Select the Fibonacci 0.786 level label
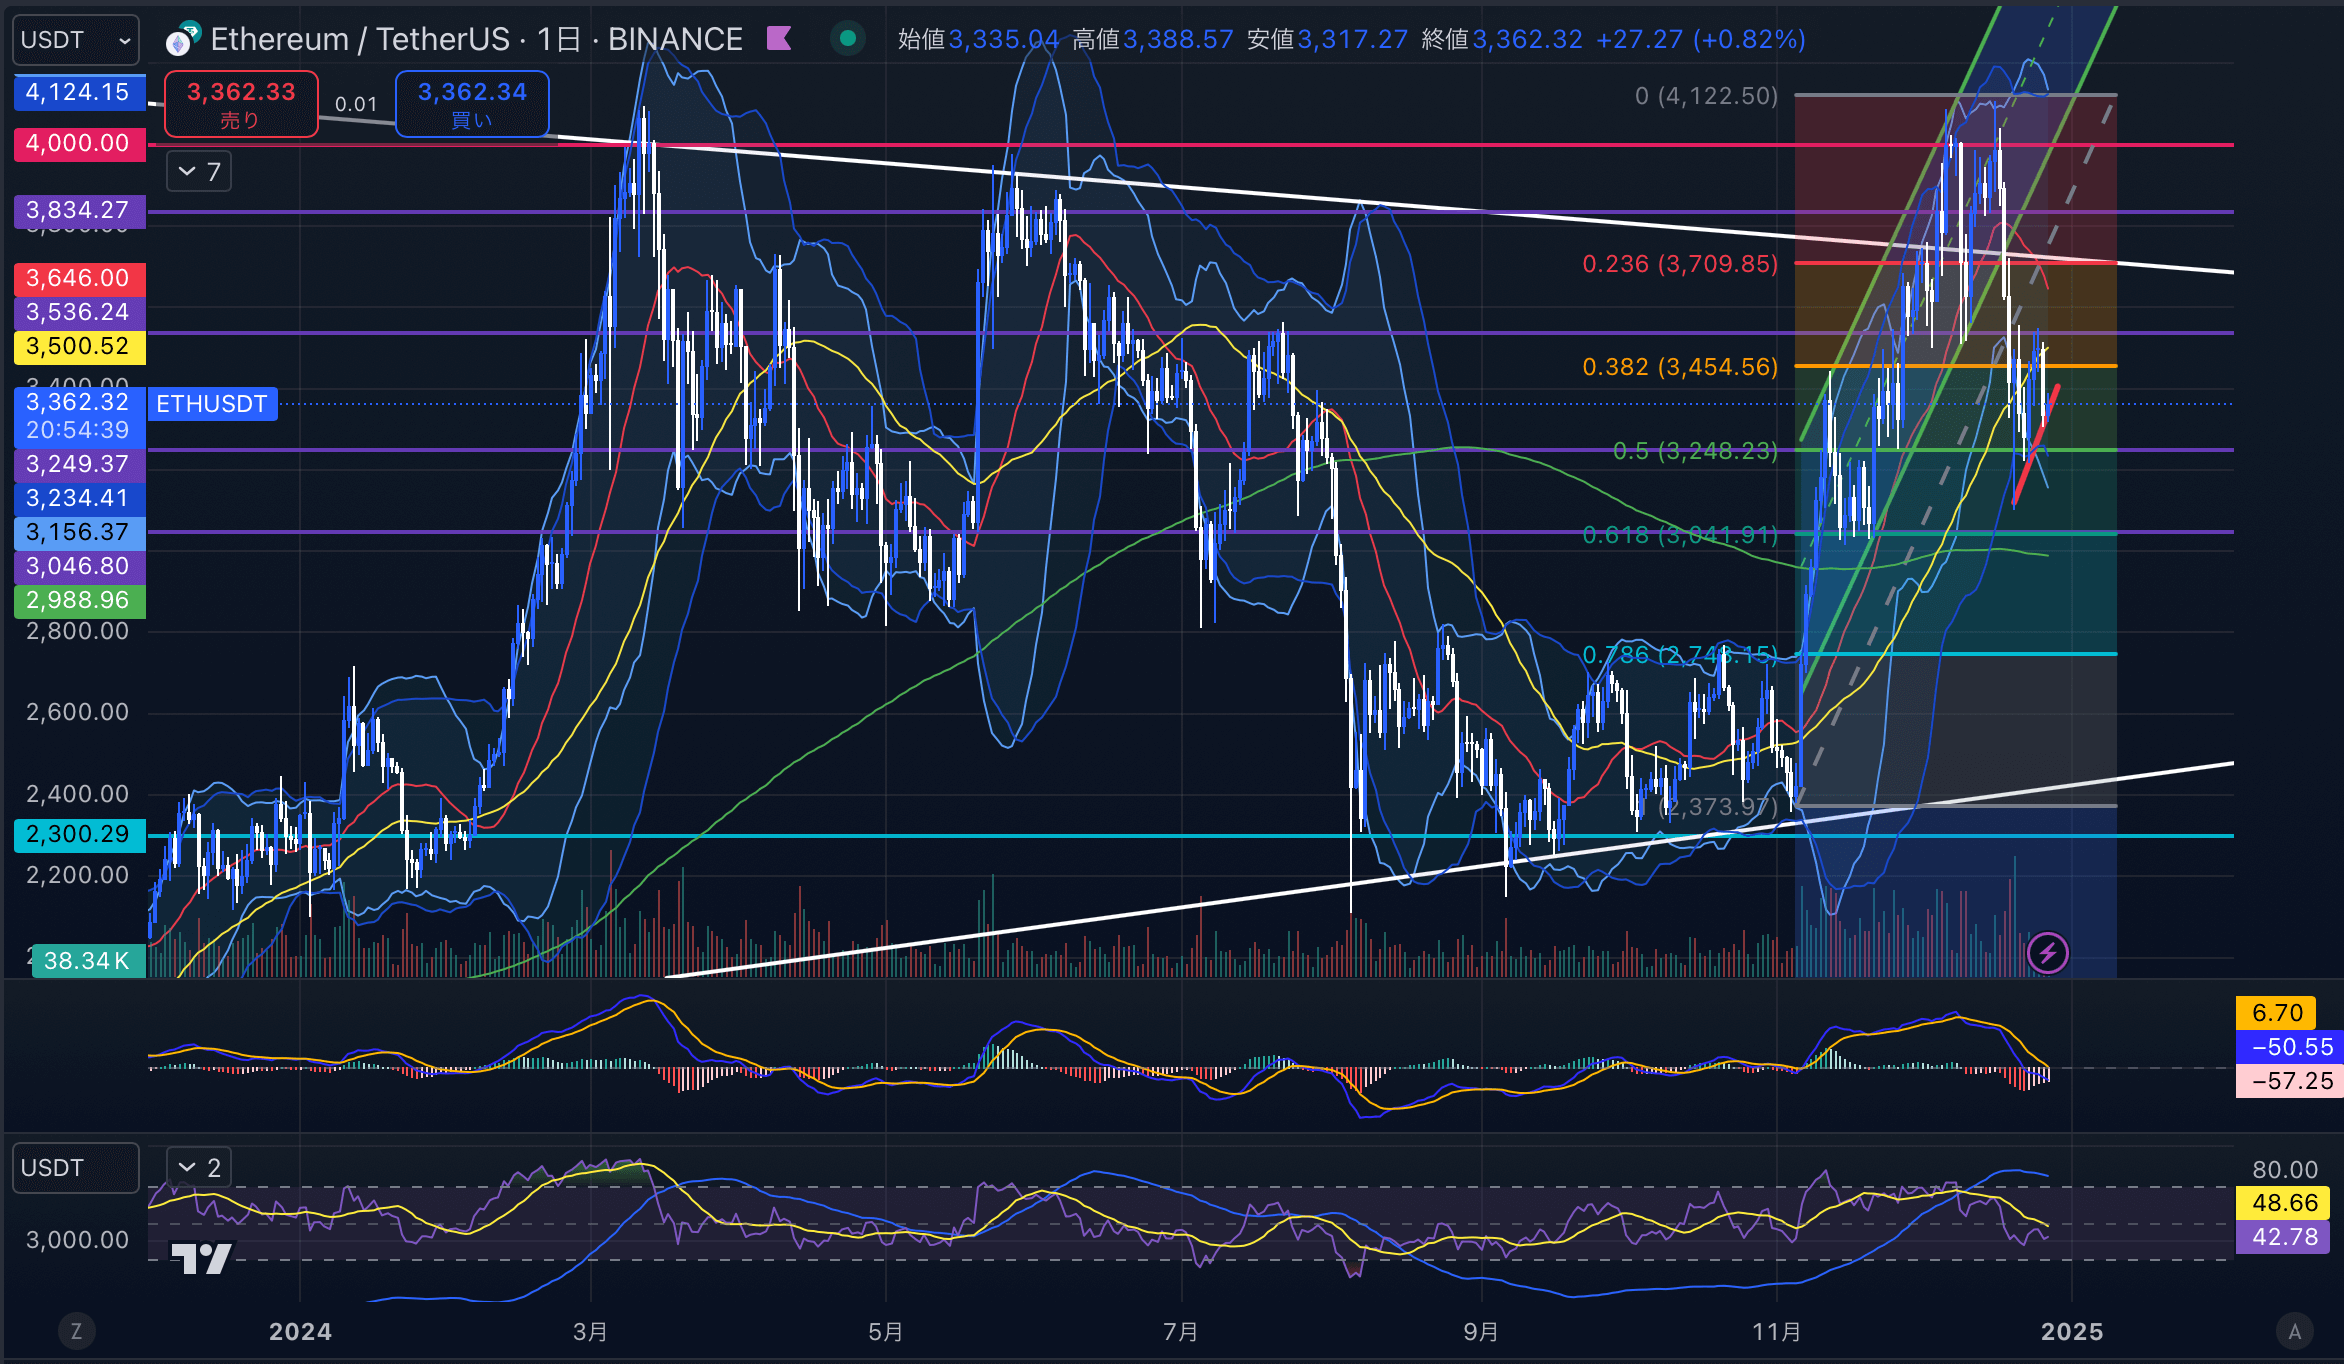Image resolution: width=2344 pixels, height=1364 pixels. tap(1680, 655)
